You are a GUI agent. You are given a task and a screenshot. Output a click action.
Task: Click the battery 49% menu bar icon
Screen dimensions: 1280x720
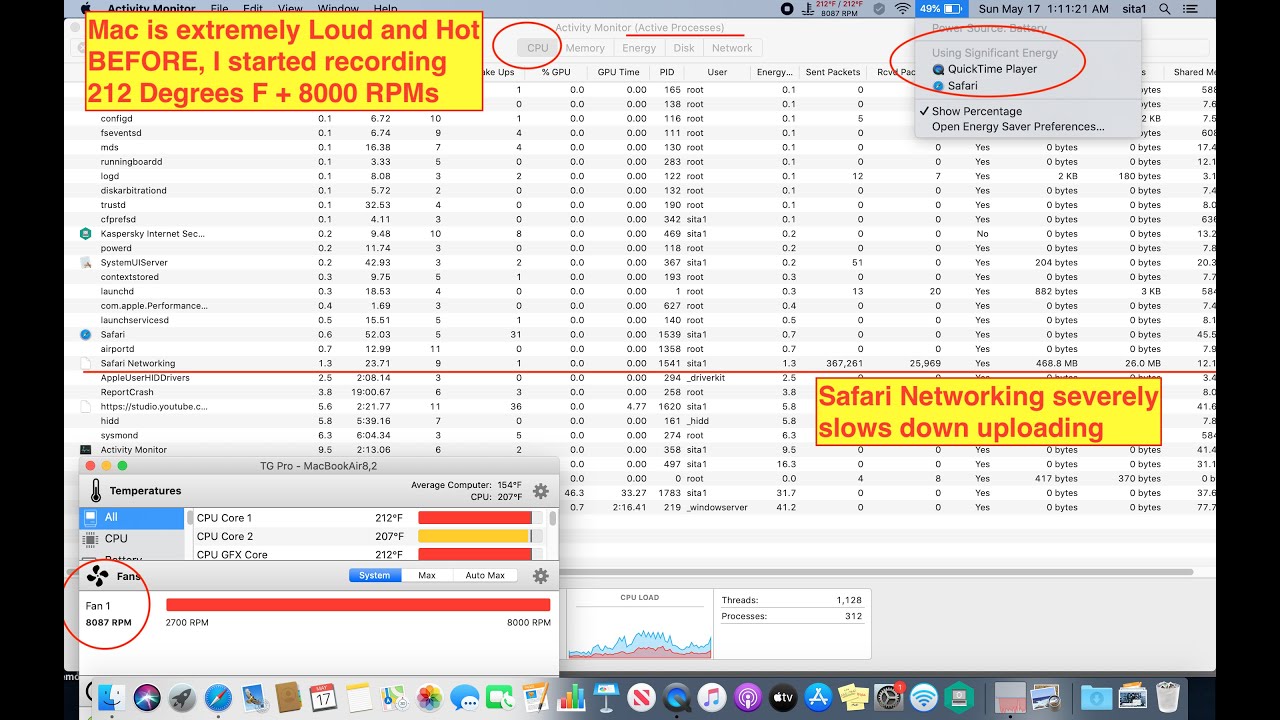pyautogui.click(x=940, y=8)
